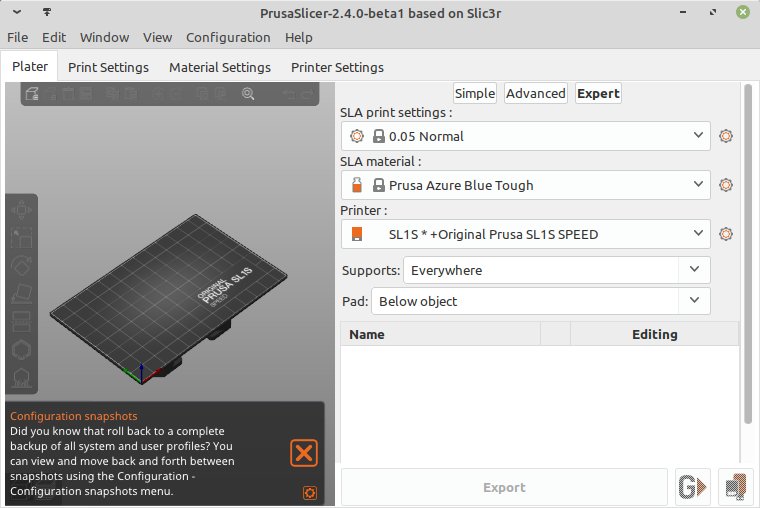Click the Name column header
This screenshot has width=760, height=508.
click(x=441, y=334)
